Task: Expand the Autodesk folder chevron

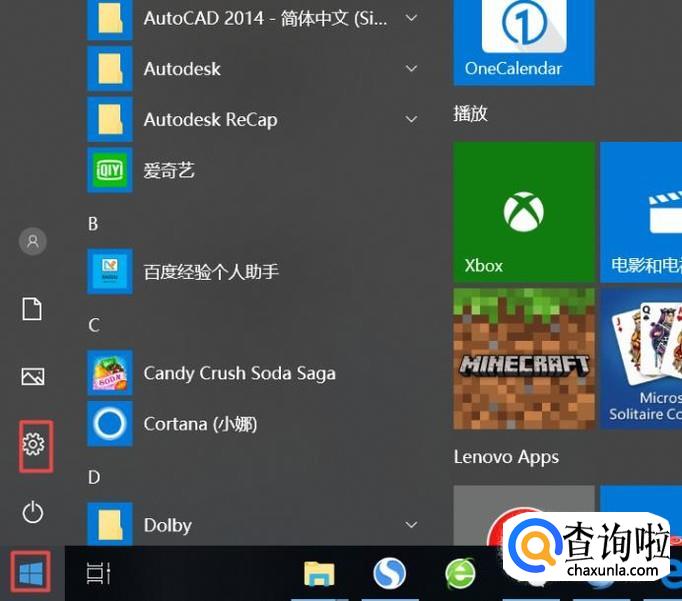Action: click(411, 69)
